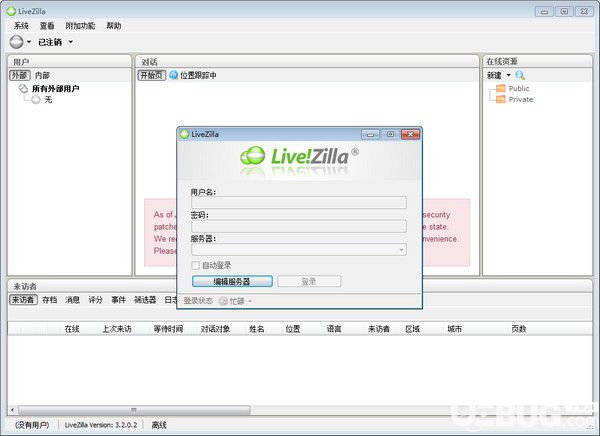Sort by the 区域 column header

point(412,329)
